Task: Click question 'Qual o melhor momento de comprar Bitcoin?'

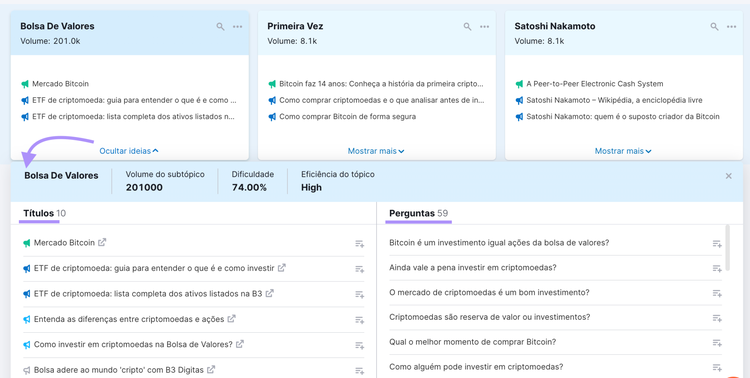Action: [473, 342]
